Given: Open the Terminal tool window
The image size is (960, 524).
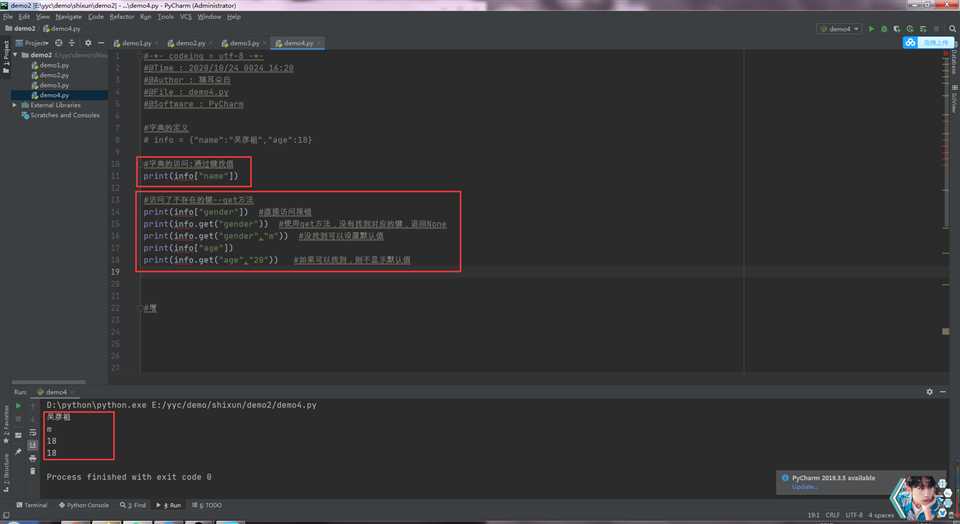Looking at the screenshot, I should pyautogui.click(x=32, y=505).
